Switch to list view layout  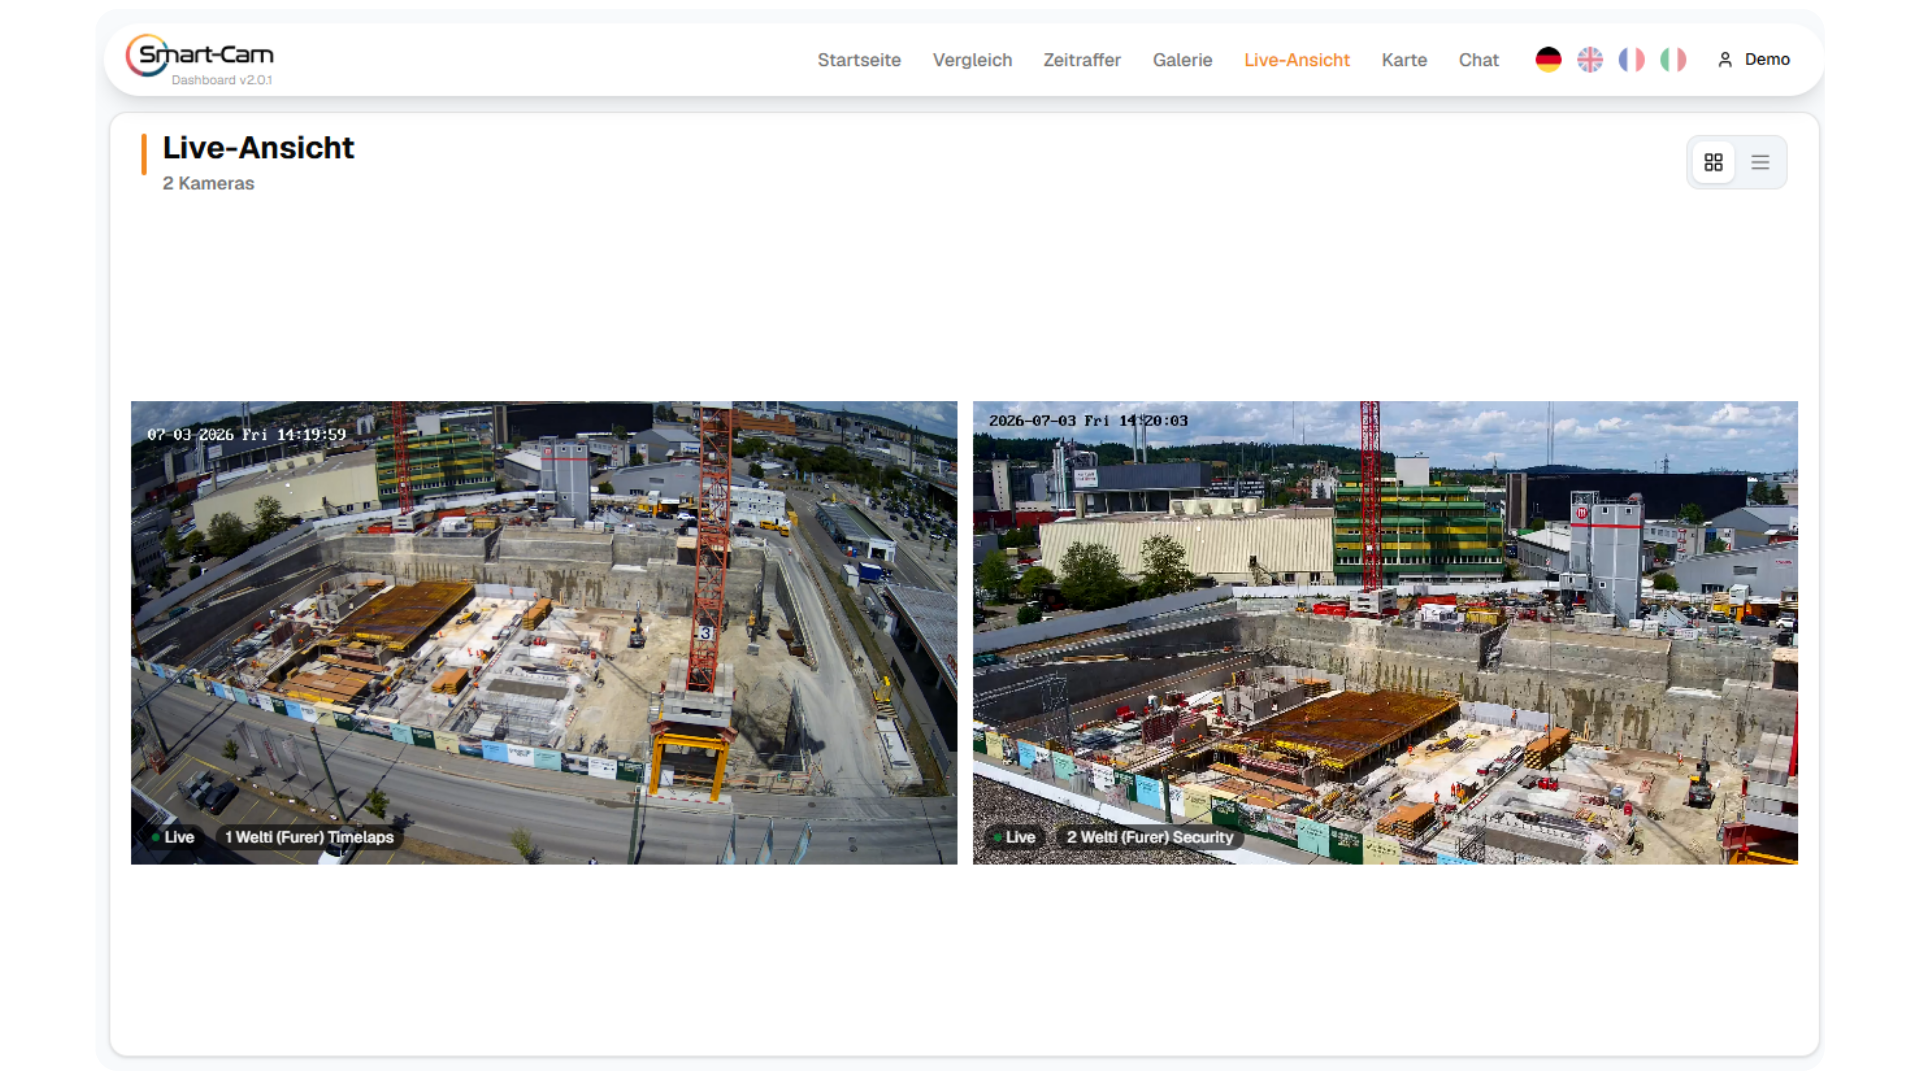[1760, 162]
